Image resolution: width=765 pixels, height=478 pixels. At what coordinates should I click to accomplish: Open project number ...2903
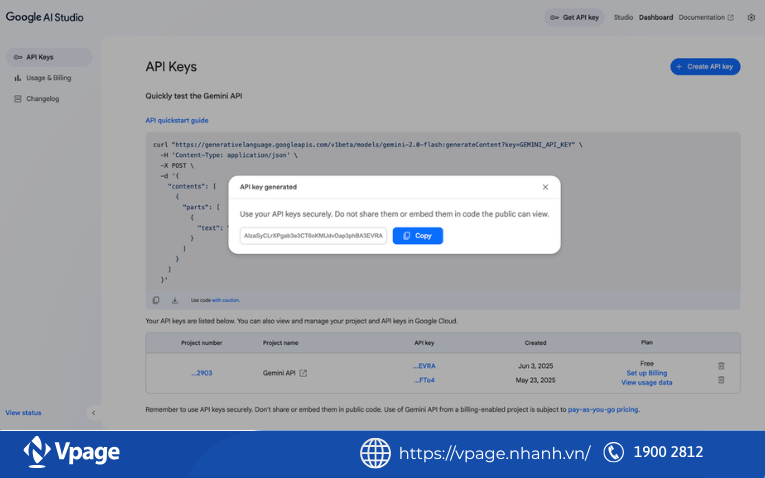tap(201, 373)
